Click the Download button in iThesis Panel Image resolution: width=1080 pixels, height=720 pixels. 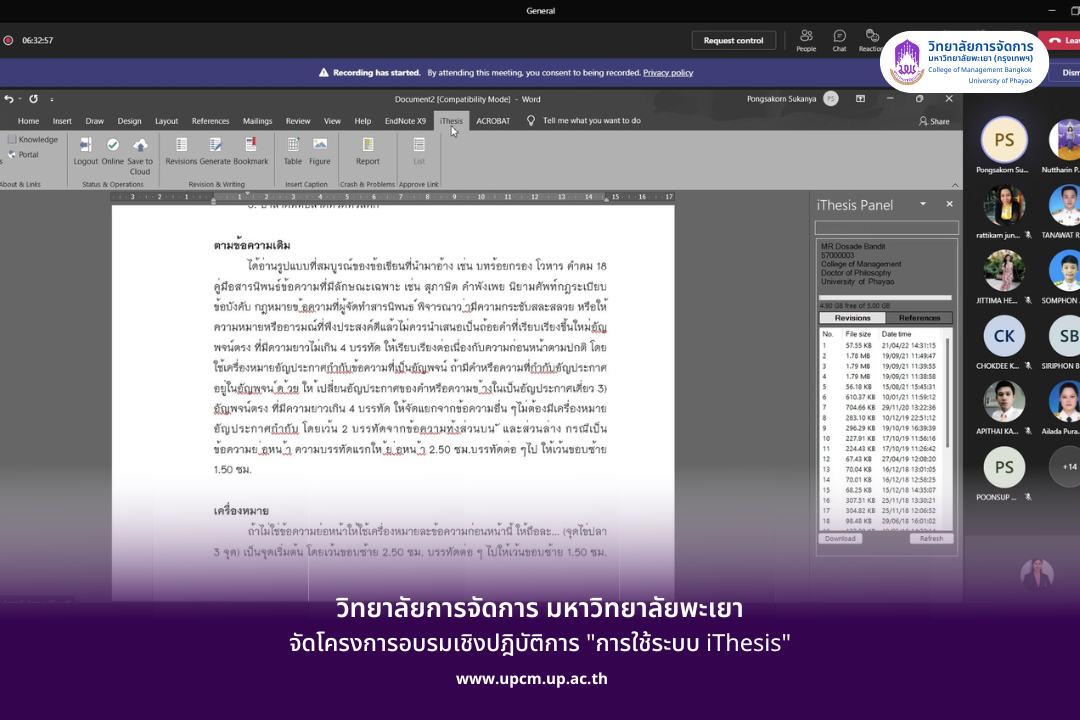click(840, 539)
